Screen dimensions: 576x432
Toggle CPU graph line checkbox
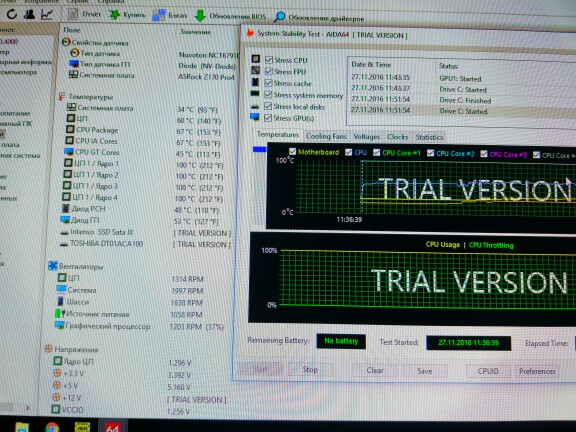[349, 152]
